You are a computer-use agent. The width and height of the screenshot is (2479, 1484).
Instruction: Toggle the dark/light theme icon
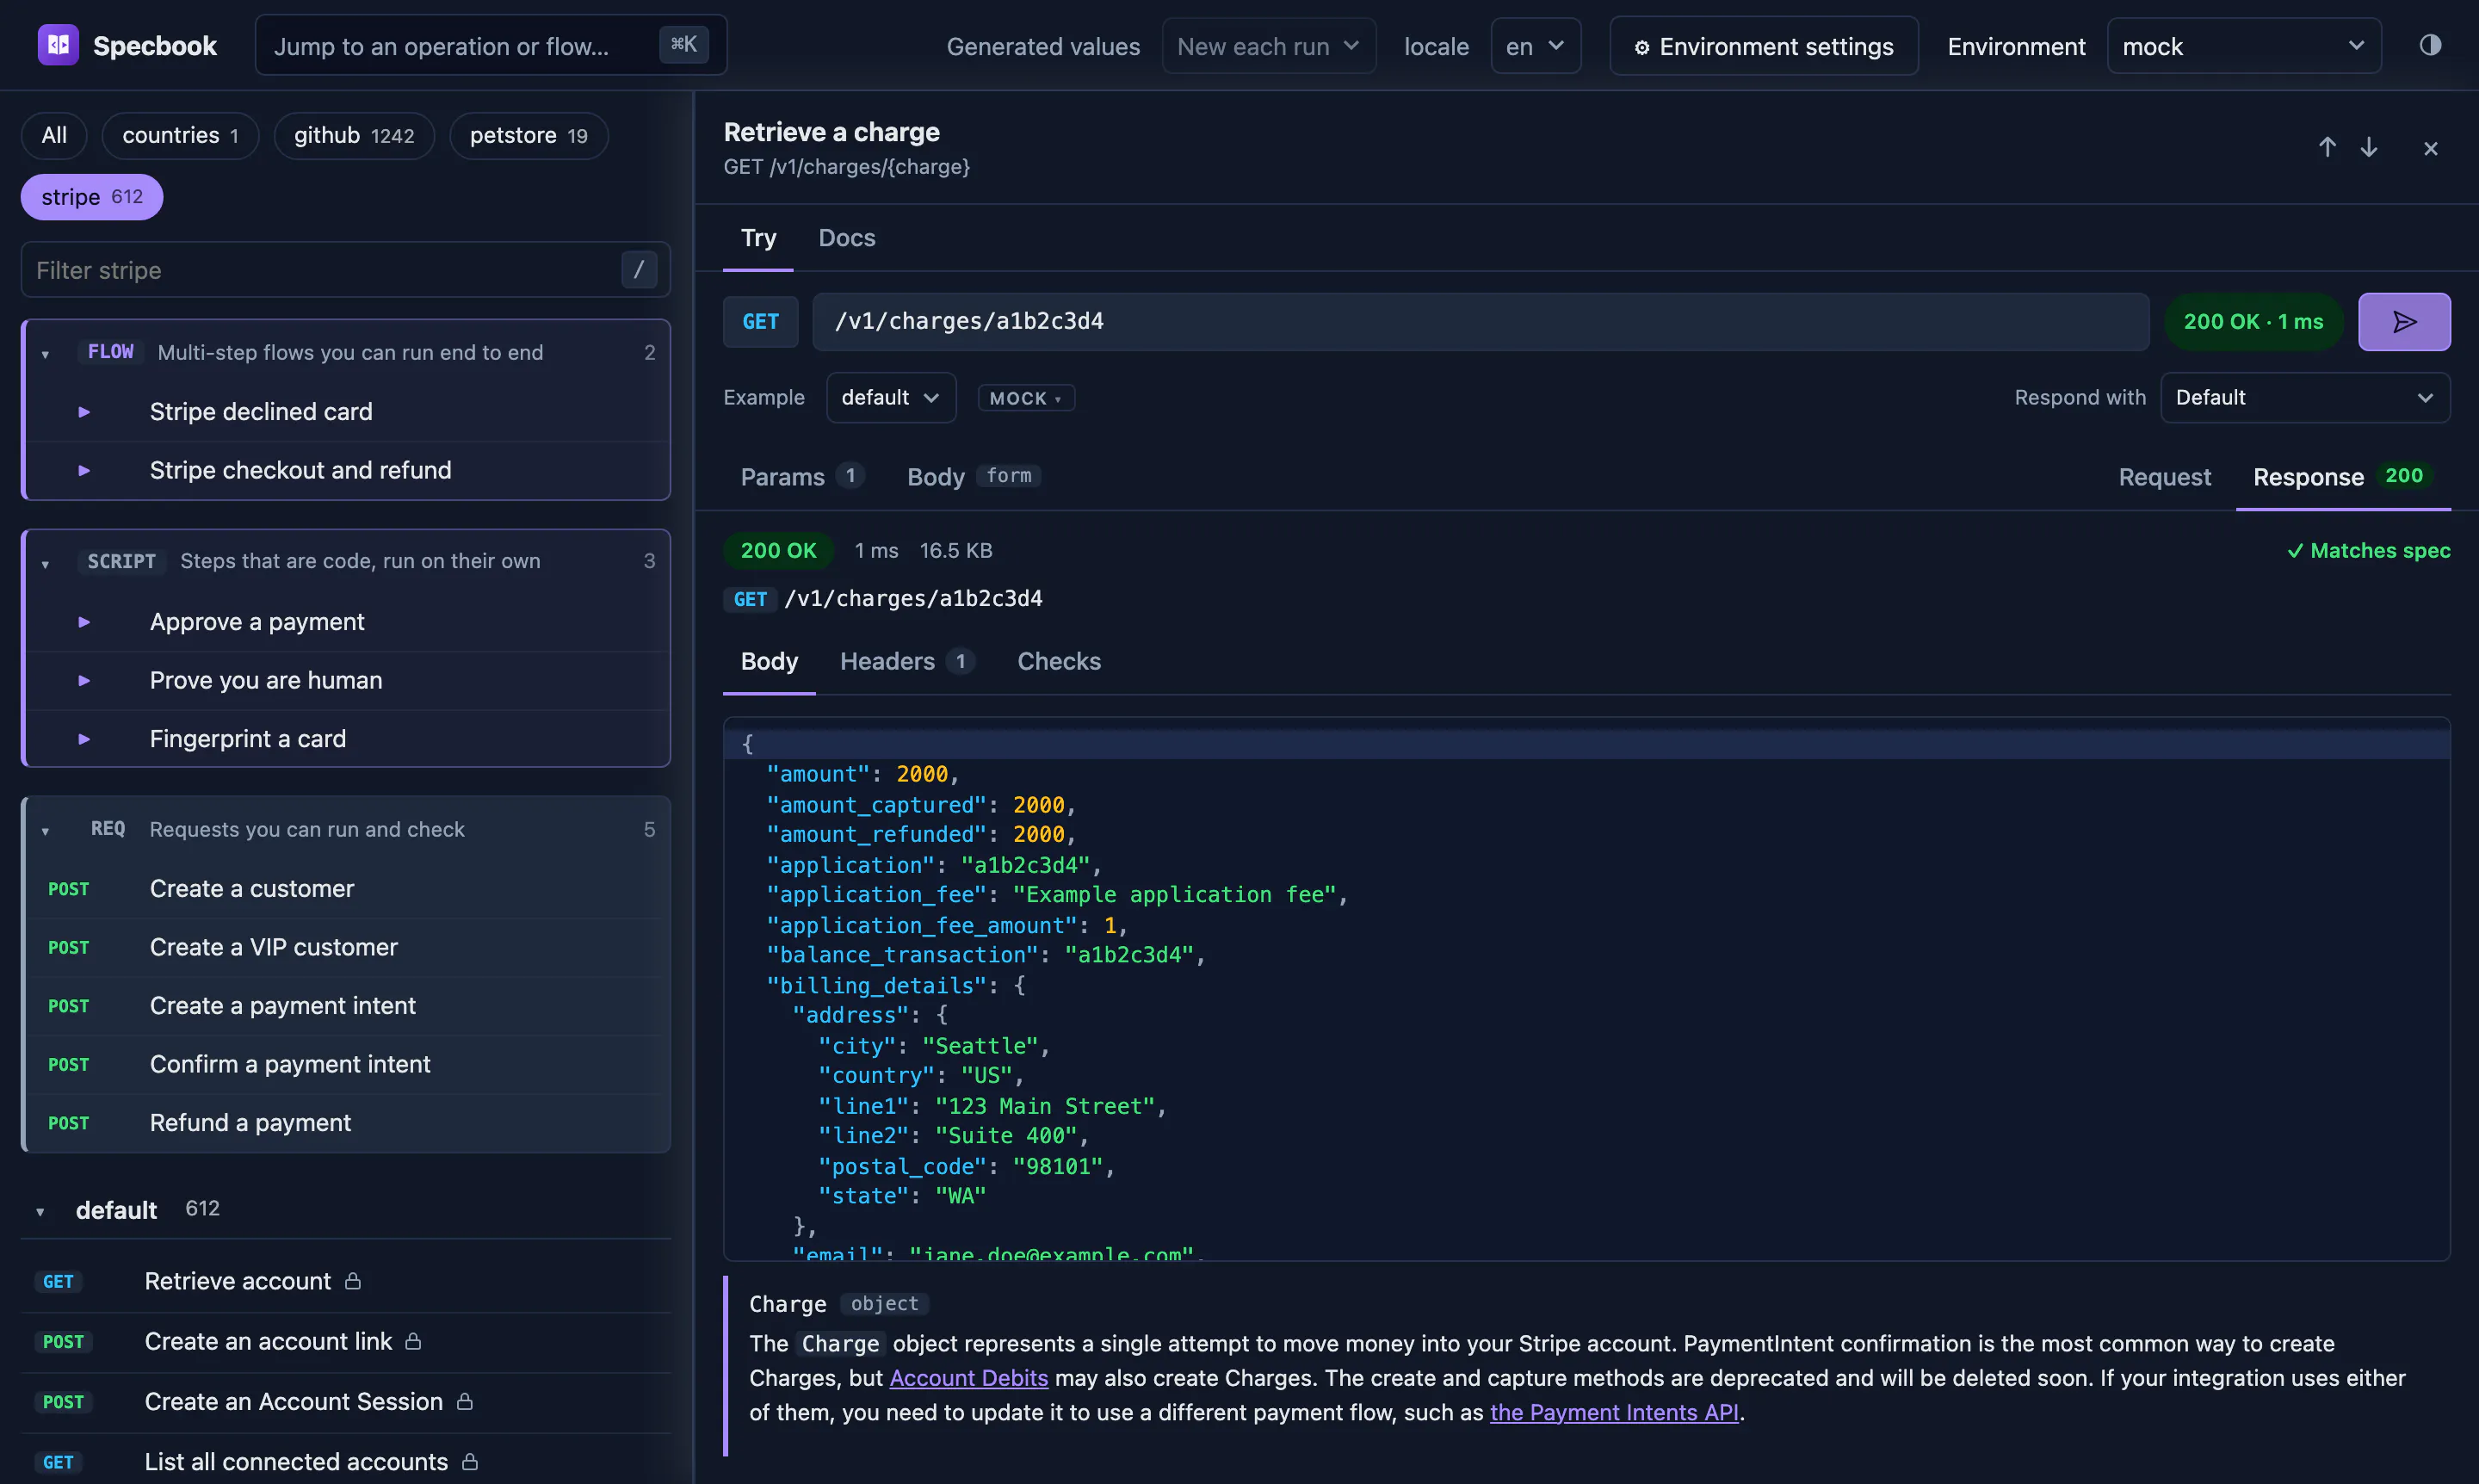click(2430, 45)
